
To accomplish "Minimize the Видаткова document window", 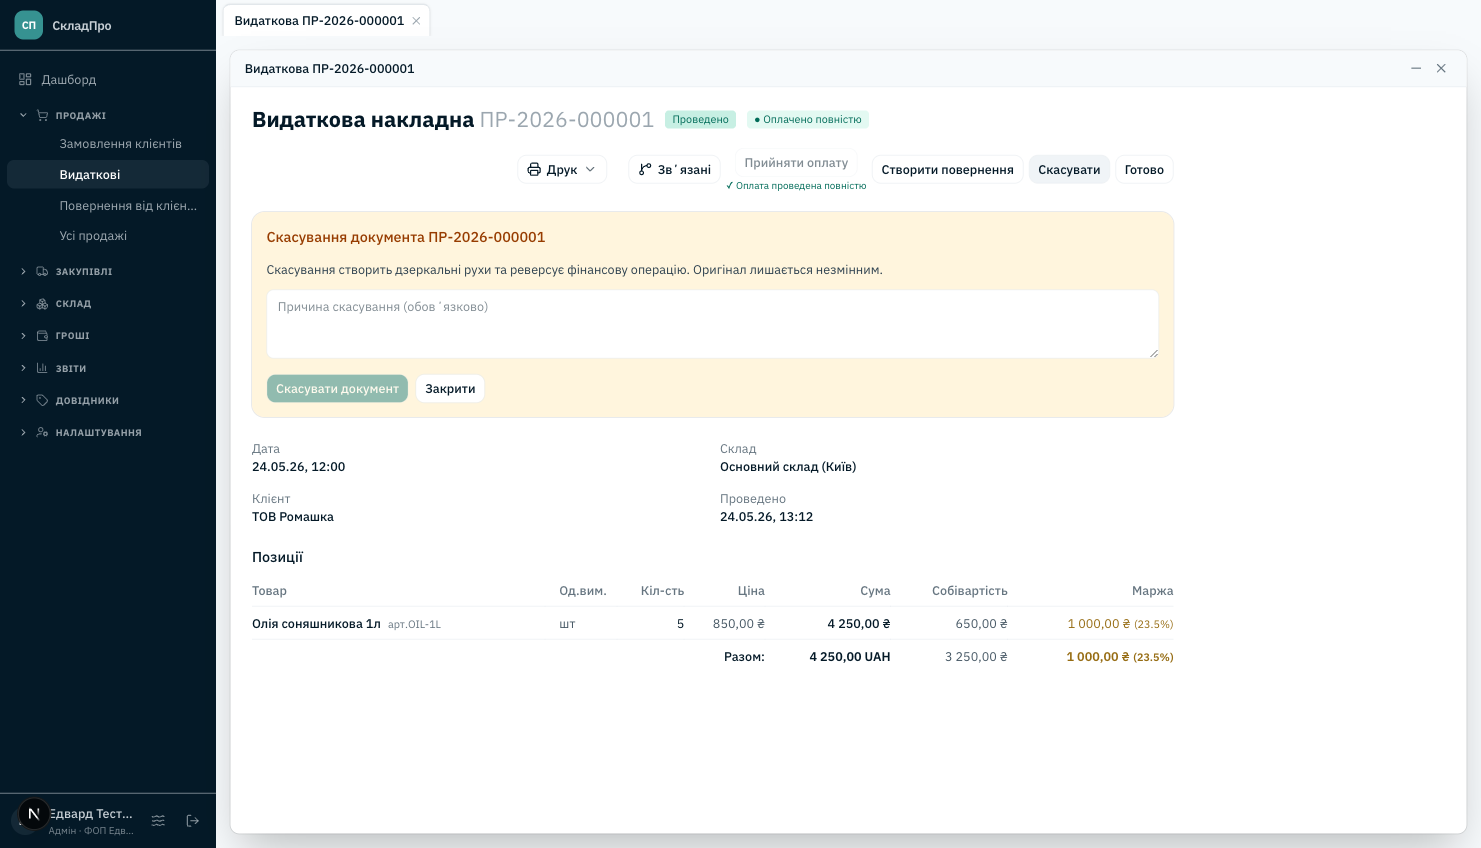I will click(x=1416, y=68).
